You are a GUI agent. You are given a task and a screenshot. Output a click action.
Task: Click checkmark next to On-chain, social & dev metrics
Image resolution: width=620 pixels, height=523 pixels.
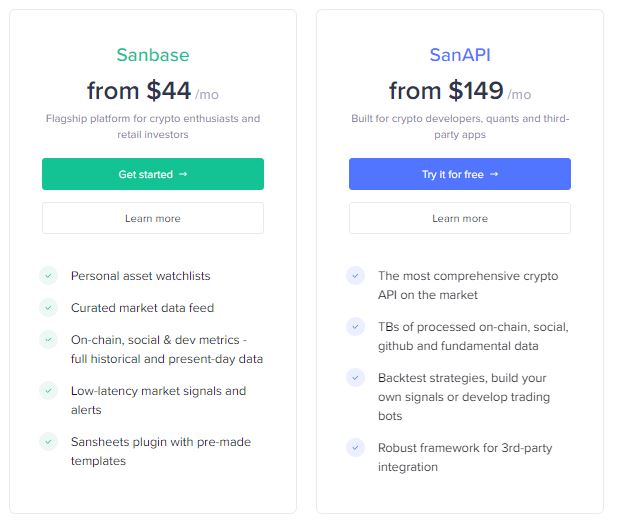[x=49, y=340]
